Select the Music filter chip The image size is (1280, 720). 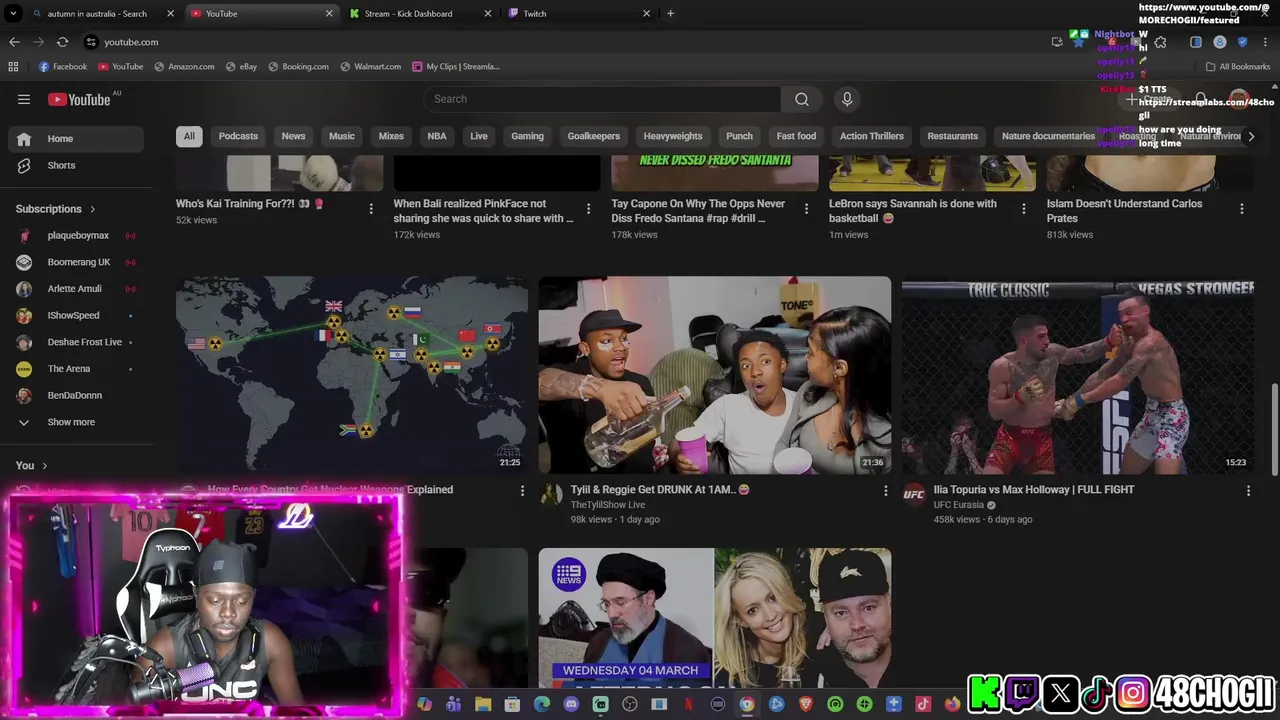tap(342, 136)
